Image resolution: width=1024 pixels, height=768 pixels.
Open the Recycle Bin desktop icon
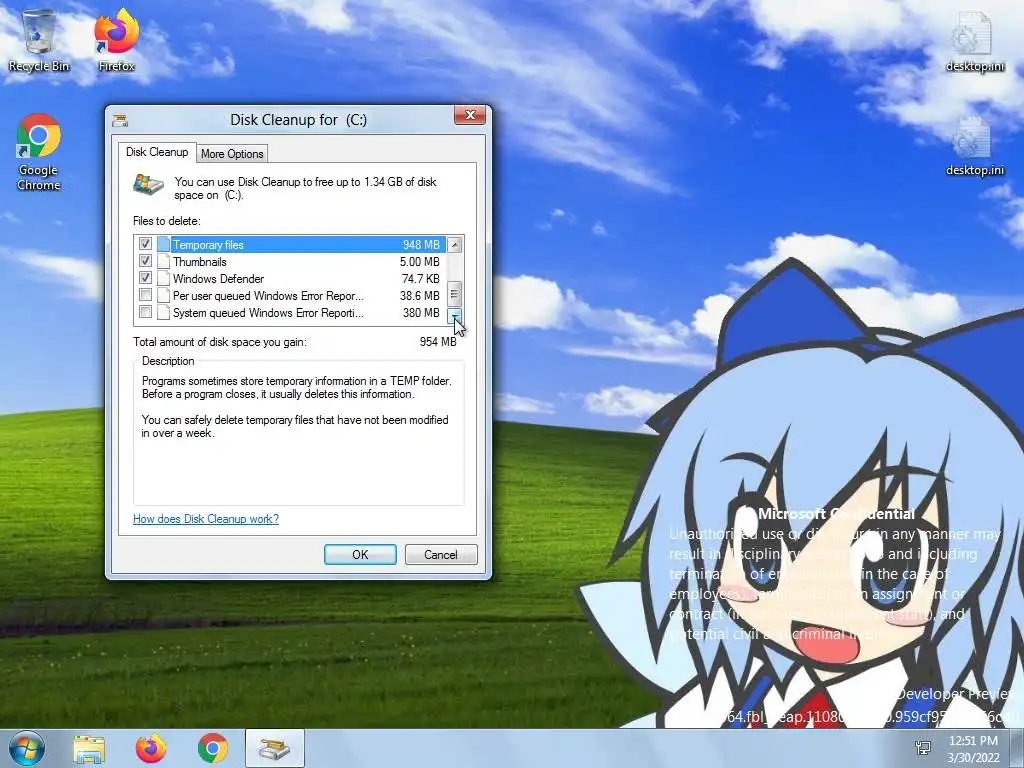[39, 40]
